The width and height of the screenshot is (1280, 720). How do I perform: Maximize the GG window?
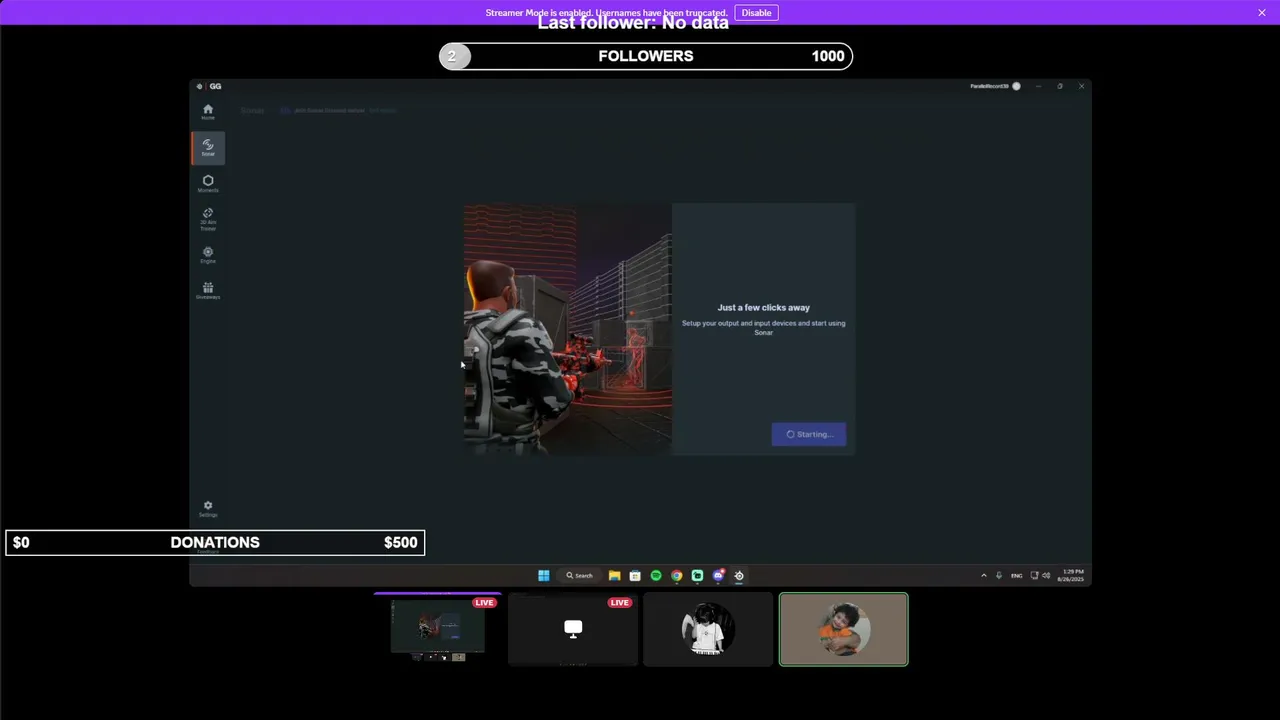point(1060,86)
